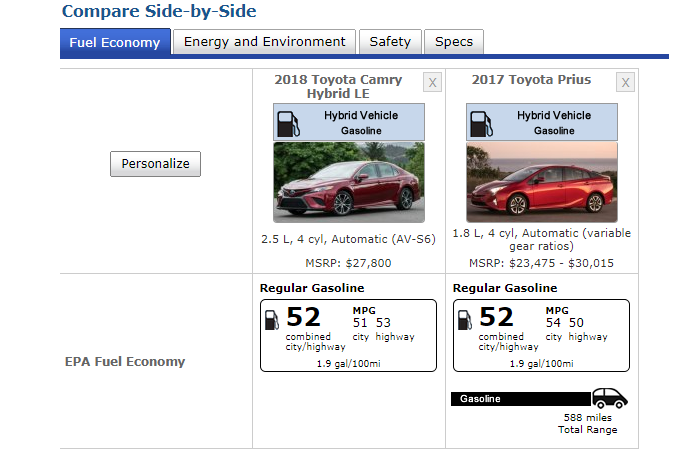
Task: Select the Specs tab
Action: tap(454, 42)
